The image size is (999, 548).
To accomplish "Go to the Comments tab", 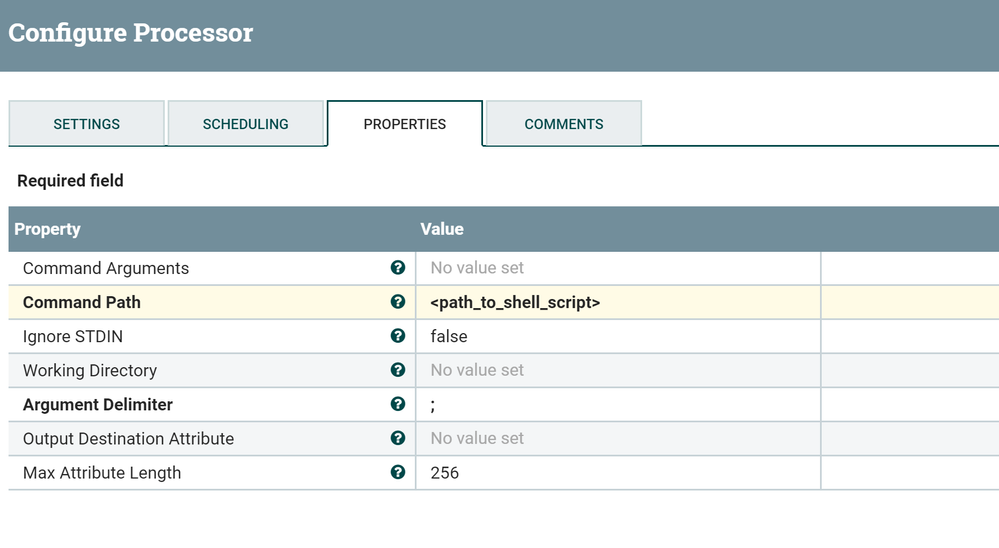I will (563, 124).
